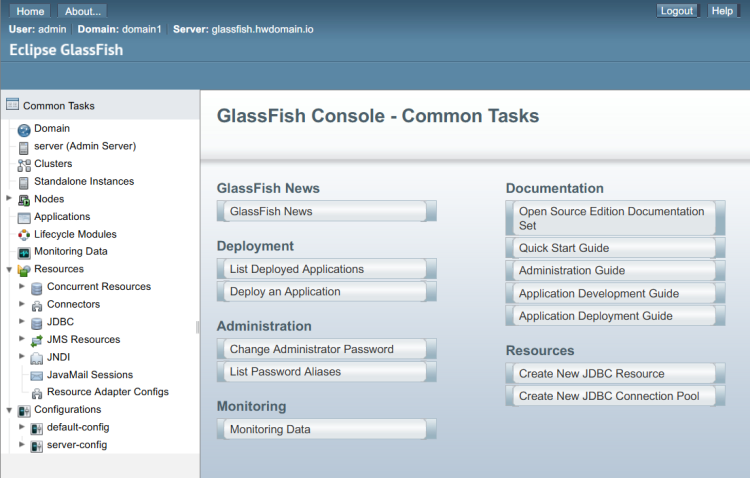Viewport: 750px width, 478px height.
Task: Click the Domain globe icon
Action: click(24, 130)
